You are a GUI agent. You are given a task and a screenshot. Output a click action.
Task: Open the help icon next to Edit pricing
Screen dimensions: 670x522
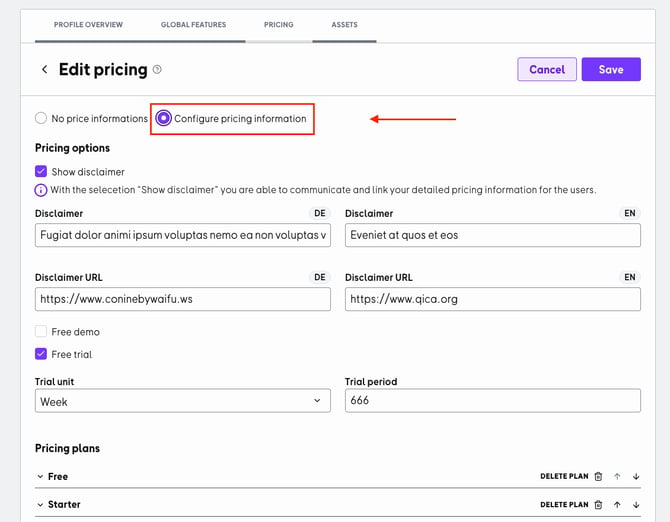[x=157, y=69]
